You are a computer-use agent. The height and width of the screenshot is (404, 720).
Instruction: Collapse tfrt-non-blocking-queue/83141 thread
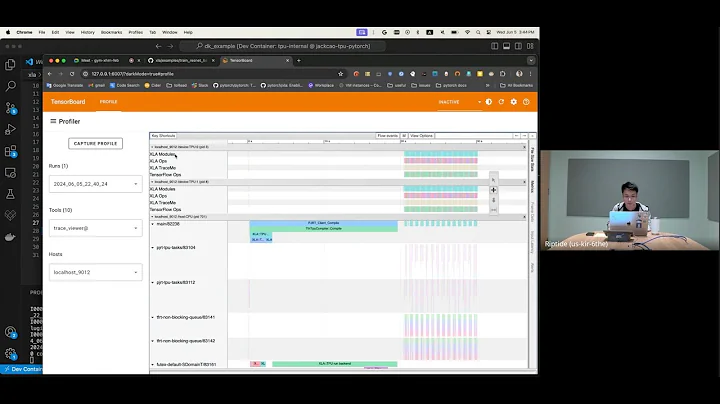coord(153,317)
